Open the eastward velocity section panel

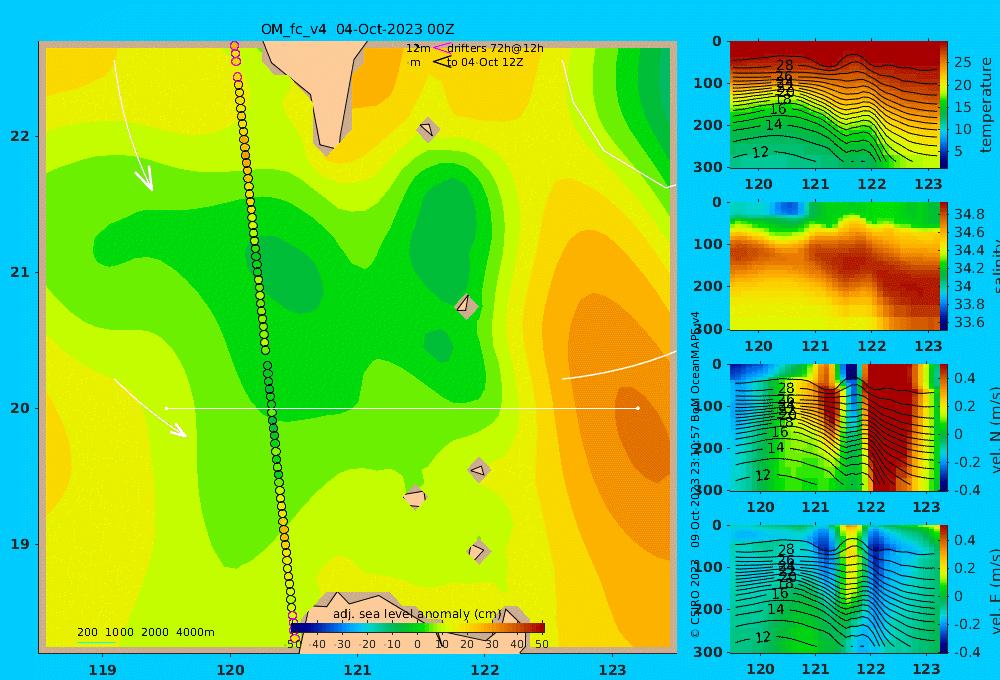(834, 589)
